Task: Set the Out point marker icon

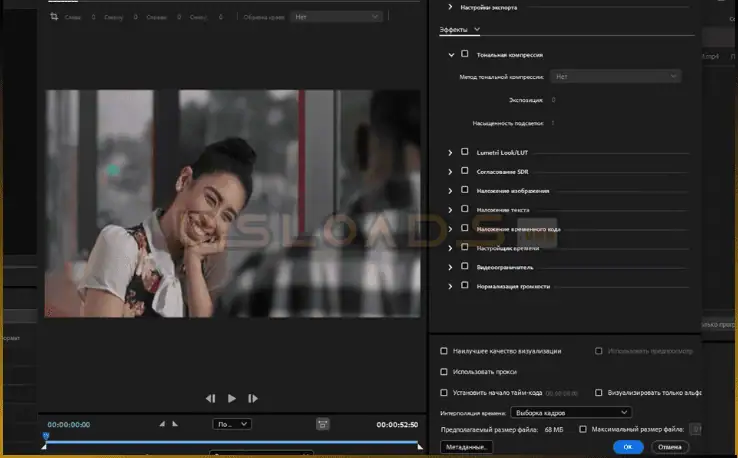Action: point(175,424)
